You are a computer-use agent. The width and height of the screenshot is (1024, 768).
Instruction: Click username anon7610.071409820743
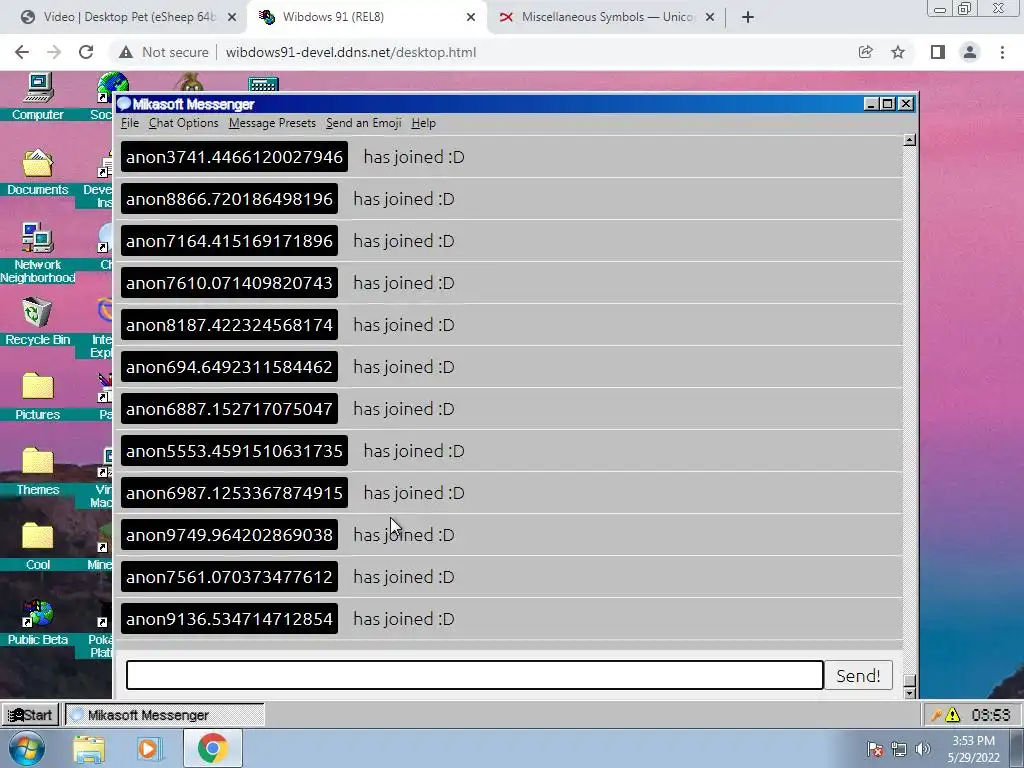click(229, 283)
